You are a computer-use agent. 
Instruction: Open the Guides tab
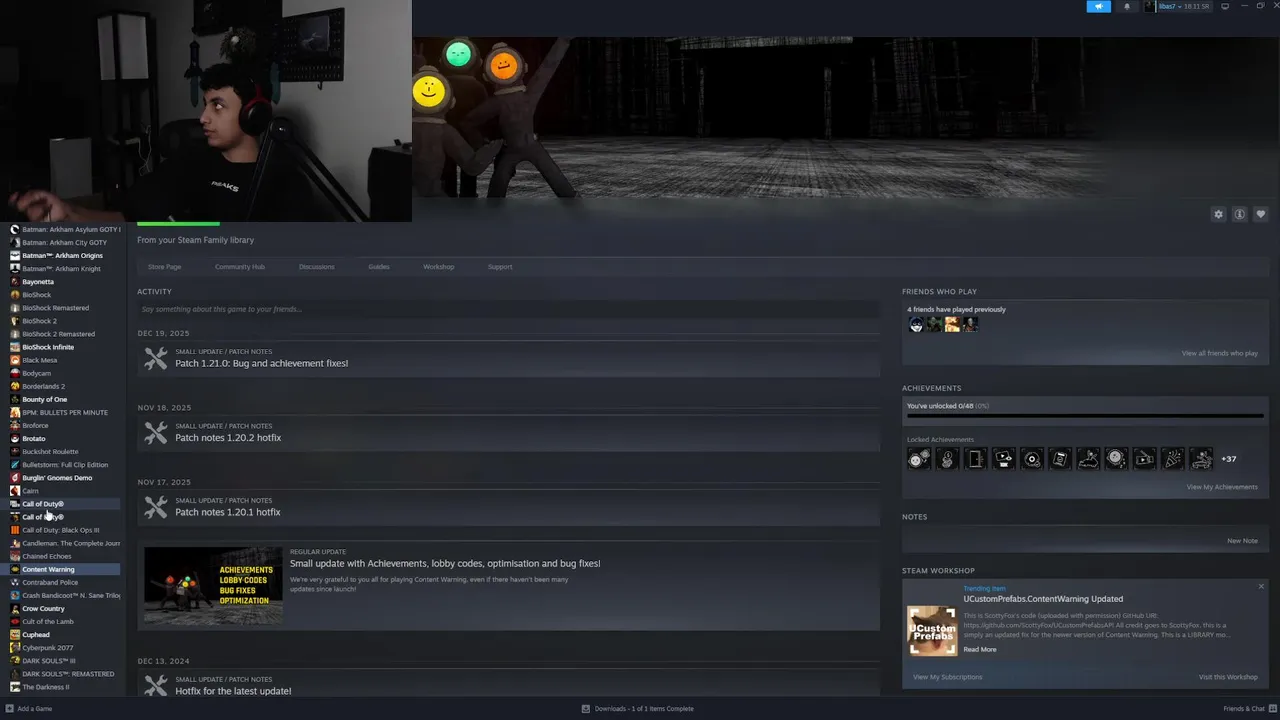(379, 267)
